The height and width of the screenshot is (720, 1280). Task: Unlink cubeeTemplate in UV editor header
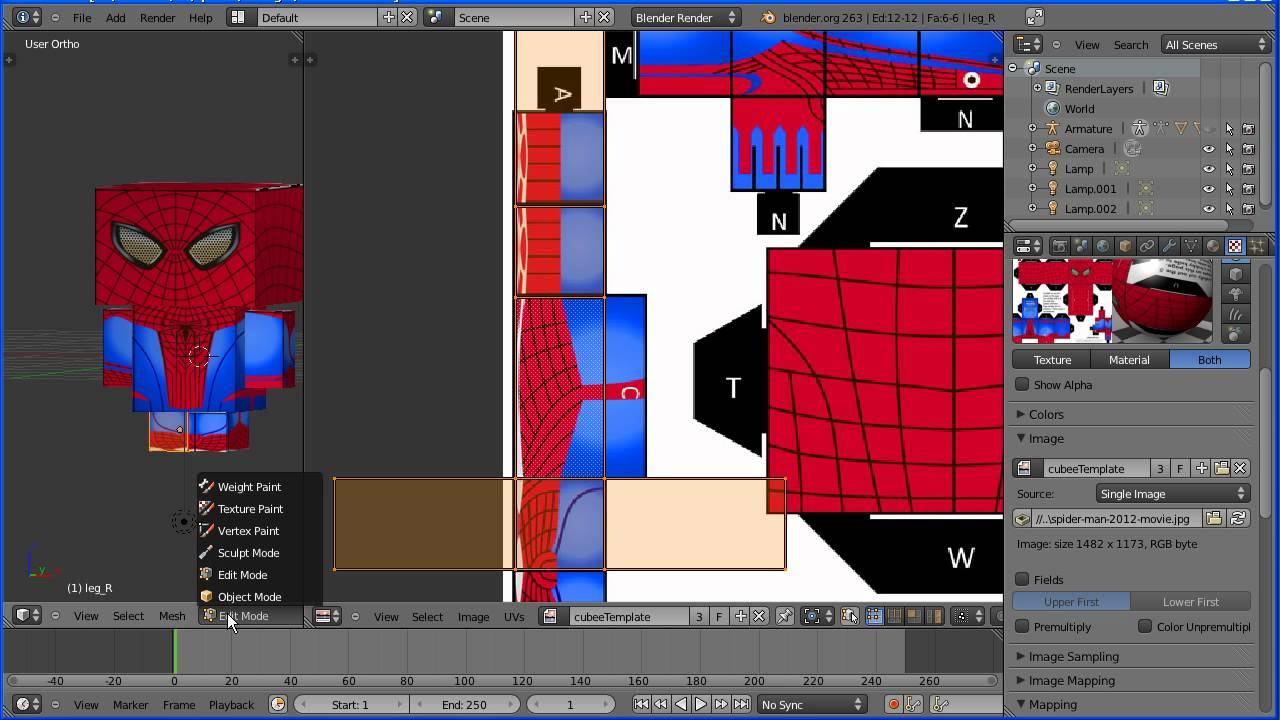click(759, 617)
